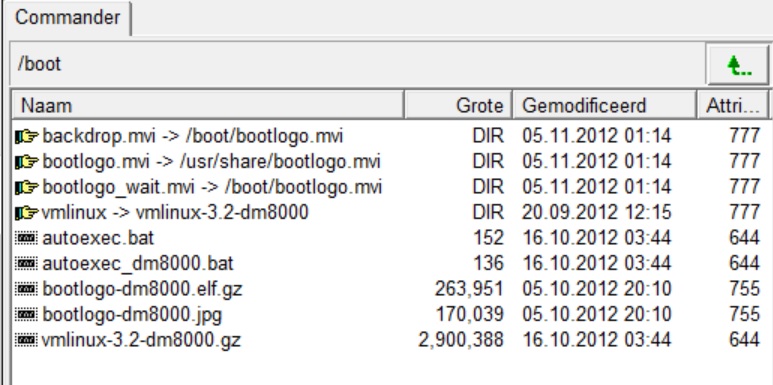Click file icon beside autoexec_dm8000.bat
This screenshot has width=773, height=385.
pyautogui.click(x=26, y=264)
